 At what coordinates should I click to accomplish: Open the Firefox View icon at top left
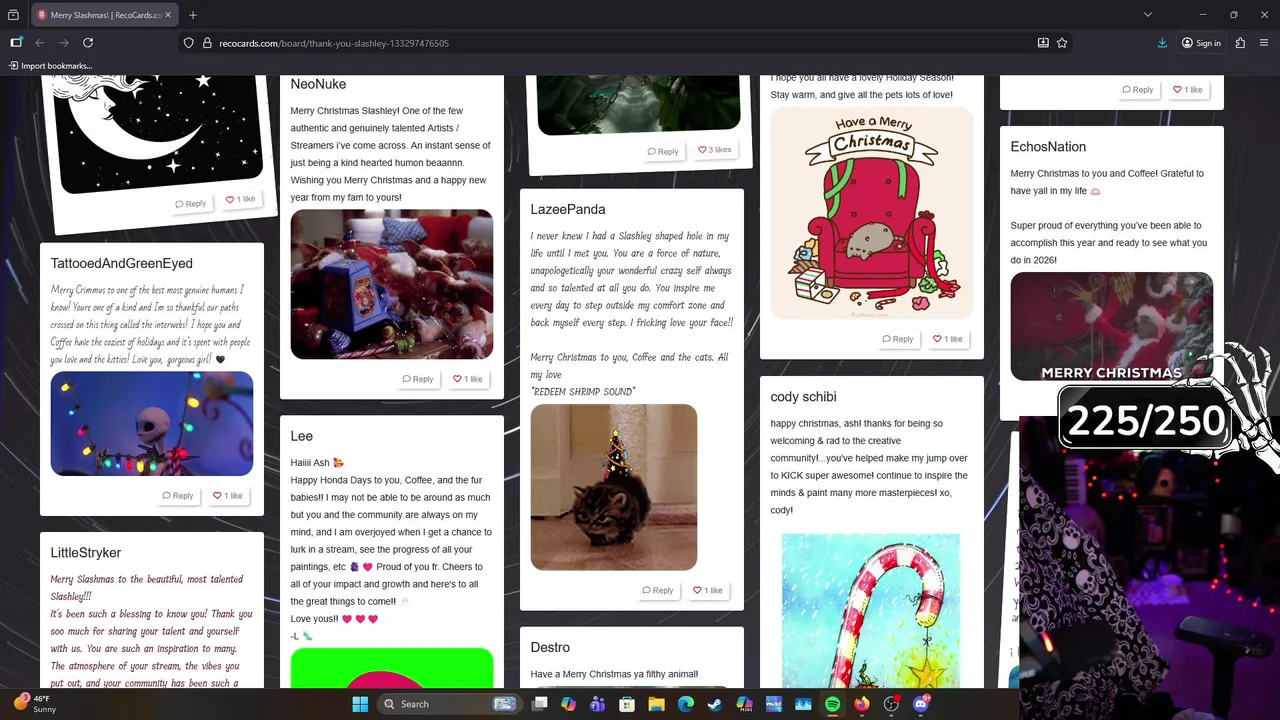[14, 15]
